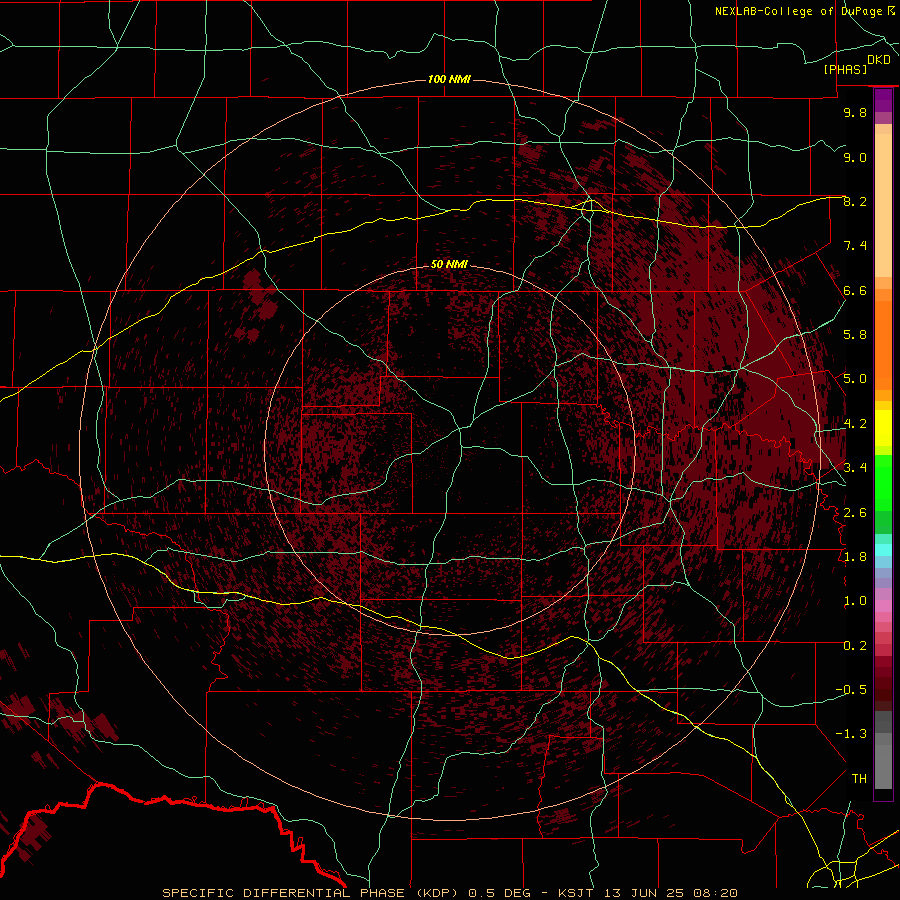Click the [PHAS] label near the color scale
Screen dimensions: 900x900
pos(845,69)
